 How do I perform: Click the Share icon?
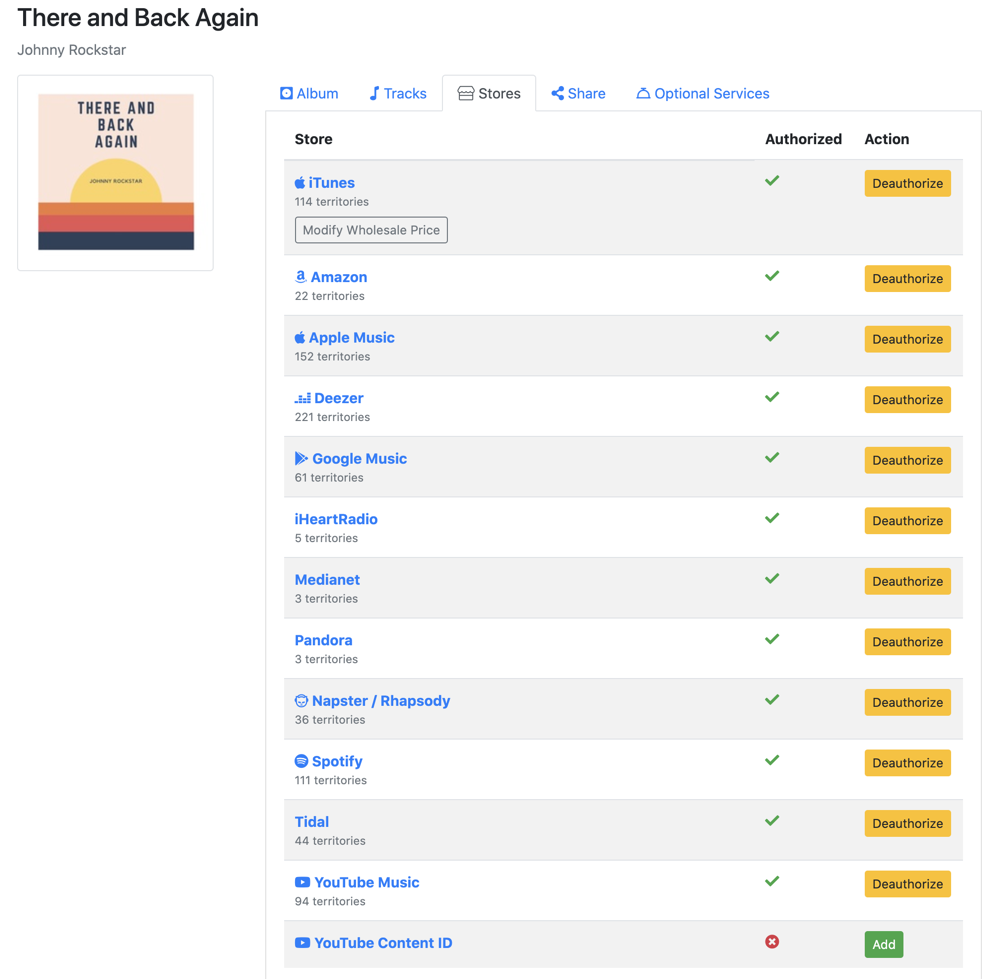[557, 94]
